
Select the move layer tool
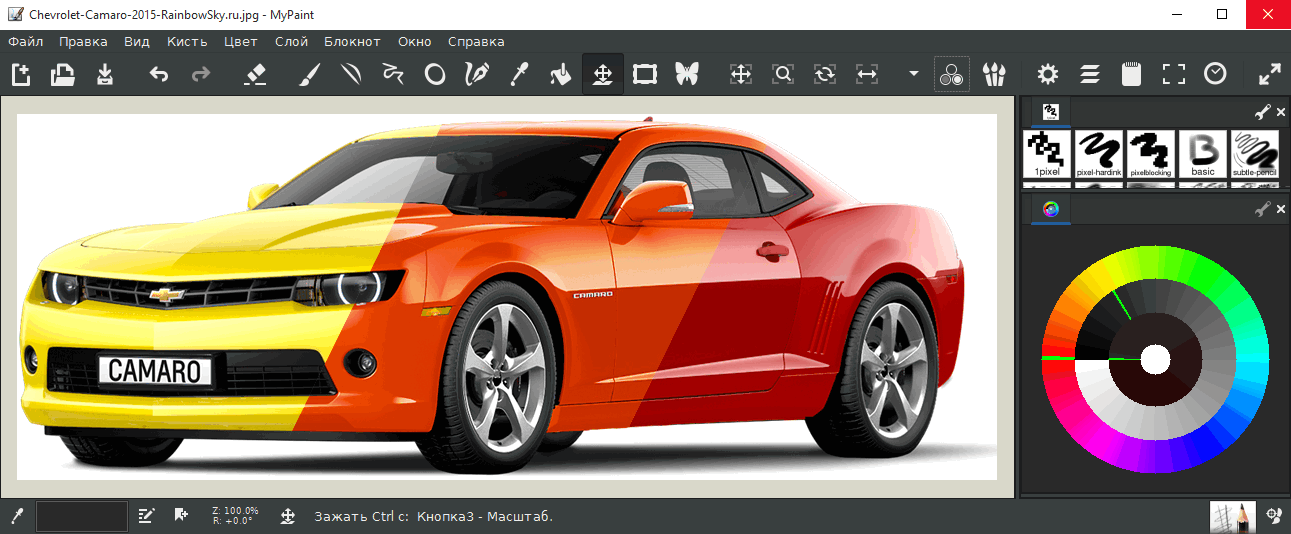pyautogui.click(x=603, y=74)
